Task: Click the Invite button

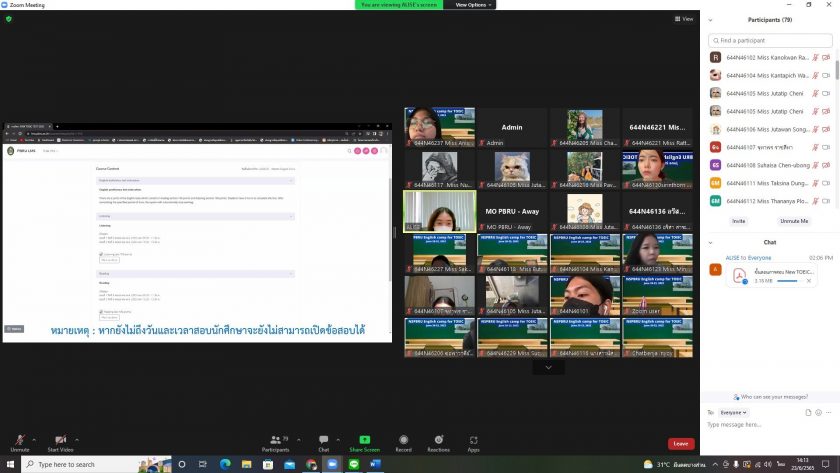Action: click(x=738, y=220)
